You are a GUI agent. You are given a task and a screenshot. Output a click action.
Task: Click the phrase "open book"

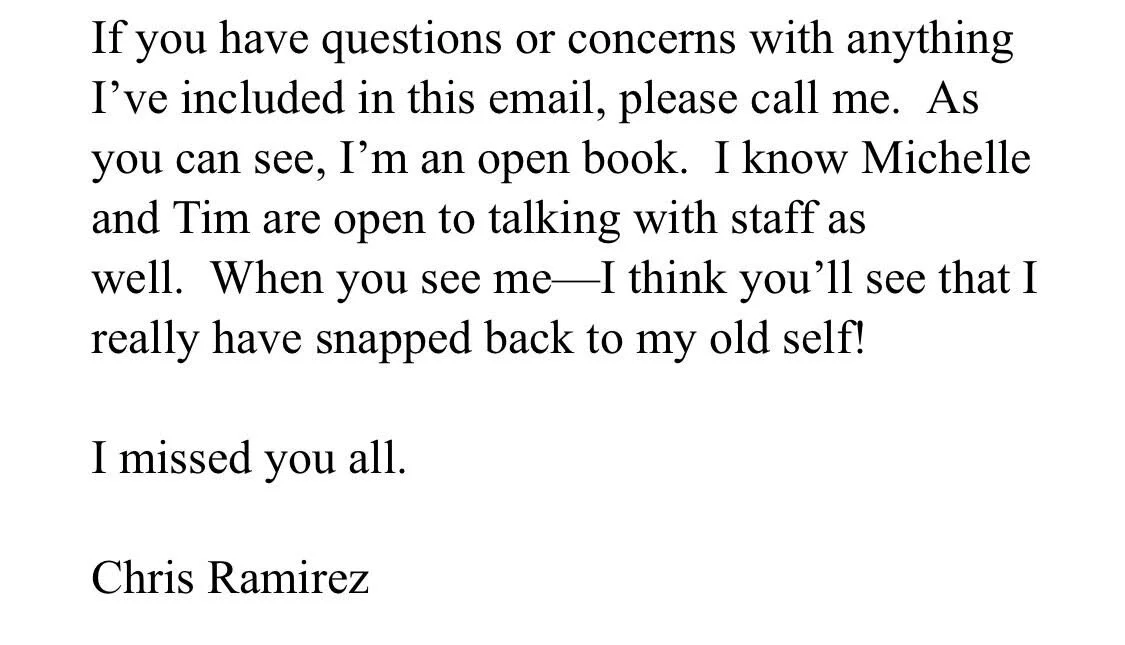578,159
